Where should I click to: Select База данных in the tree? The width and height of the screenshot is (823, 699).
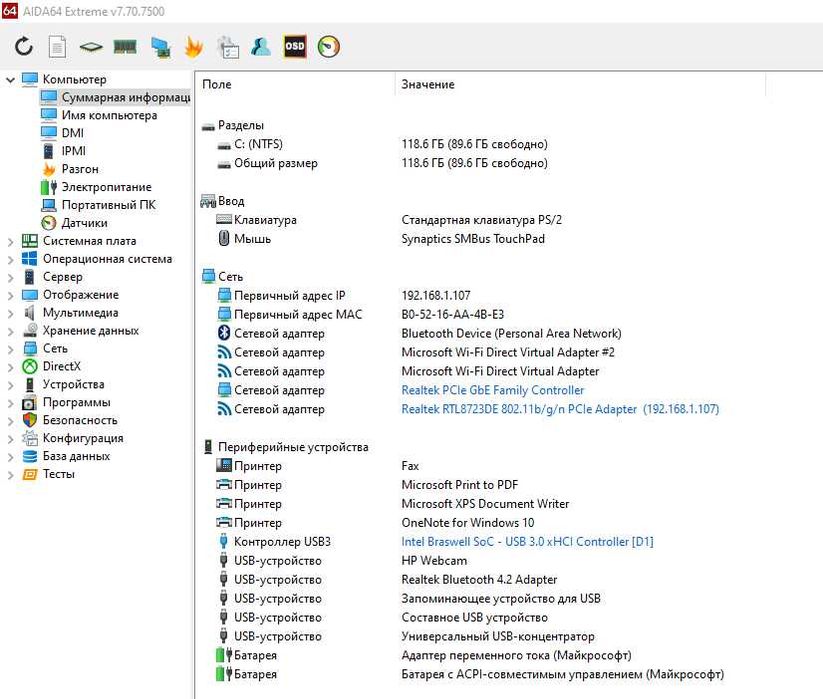click(x=76, y=456)
